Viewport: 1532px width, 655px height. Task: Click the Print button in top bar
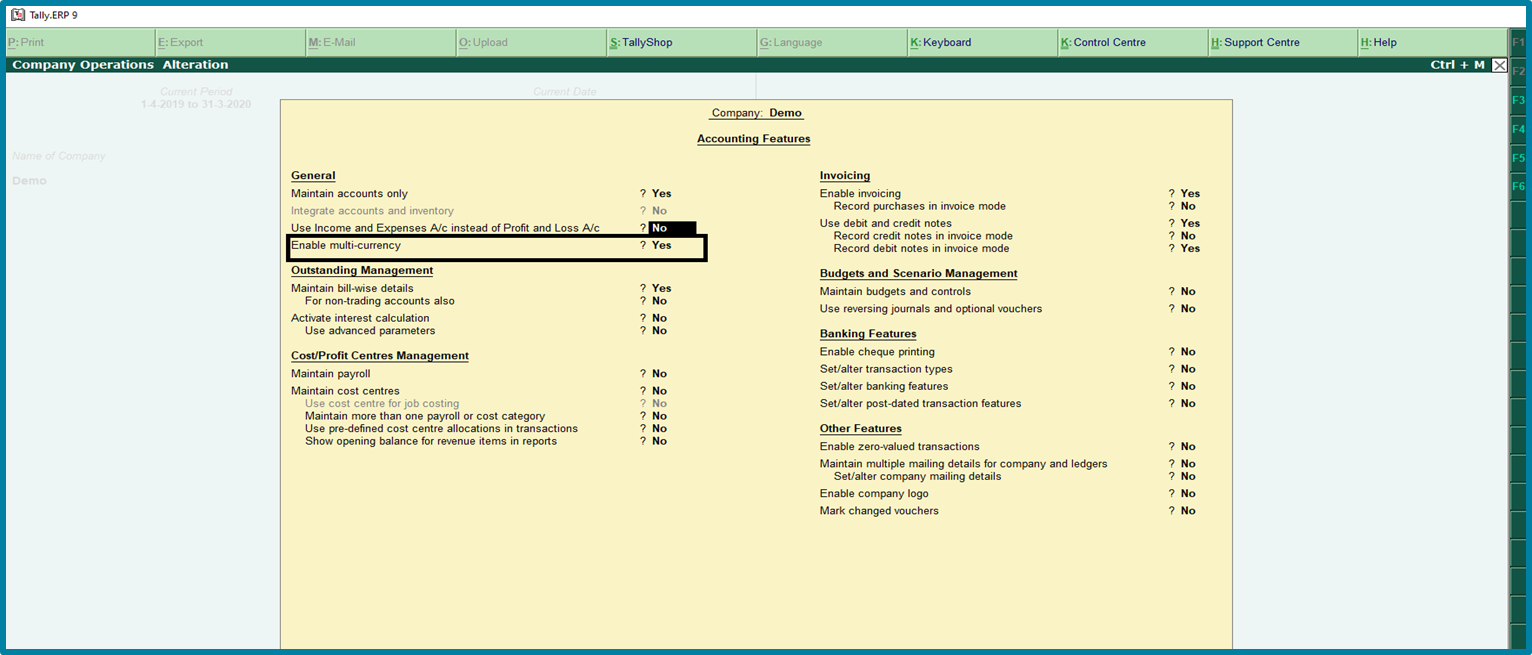(80, 43)
